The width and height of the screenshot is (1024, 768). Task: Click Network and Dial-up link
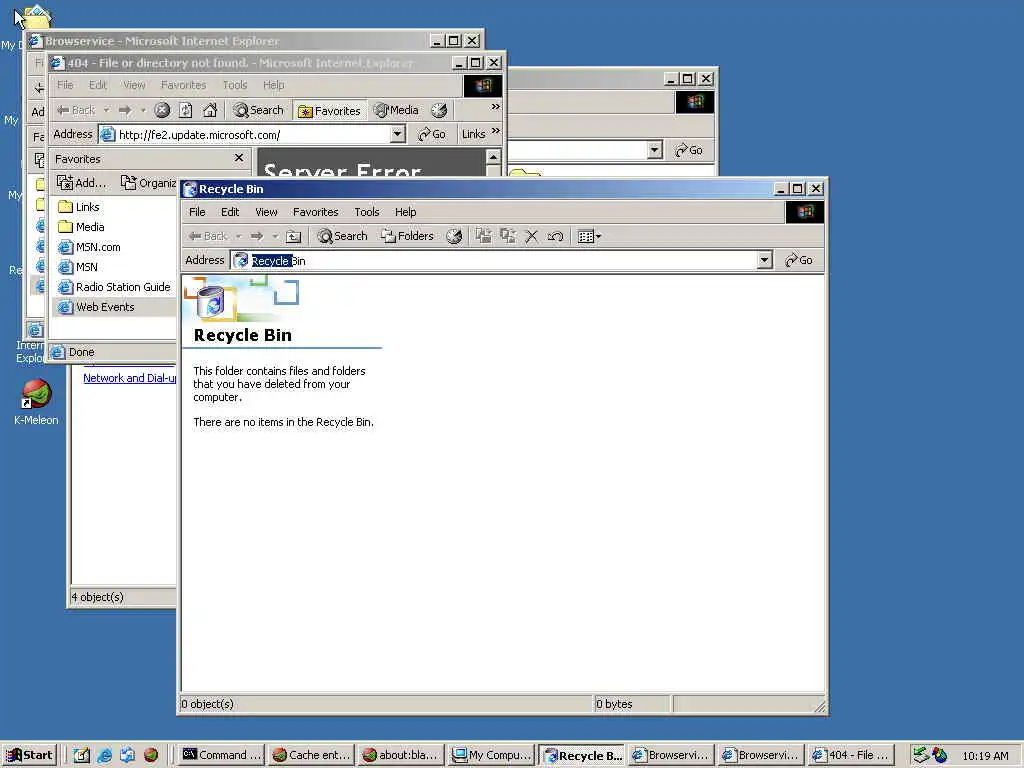click(x=129, y=378)
